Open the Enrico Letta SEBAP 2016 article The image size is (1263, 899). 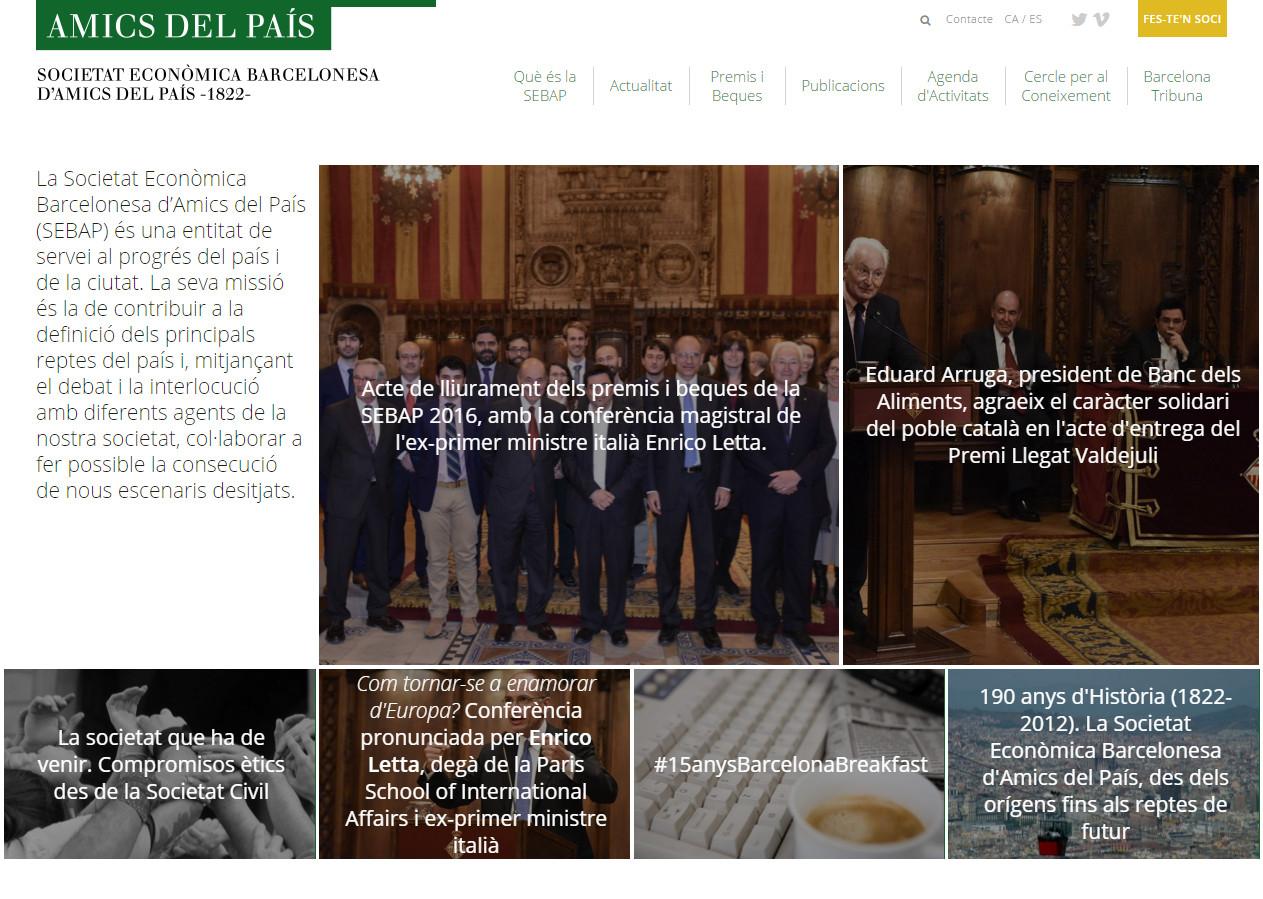(578, 414)
